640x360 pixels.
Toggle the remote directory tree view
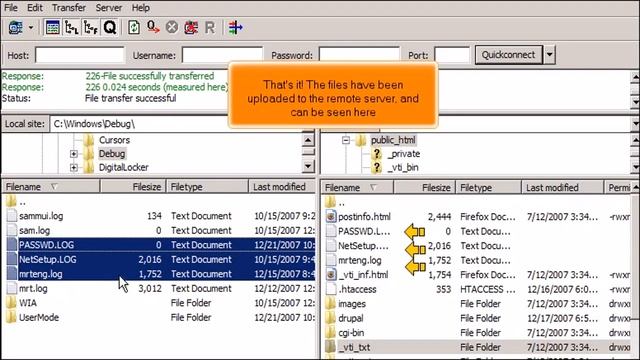pos(91,28)
